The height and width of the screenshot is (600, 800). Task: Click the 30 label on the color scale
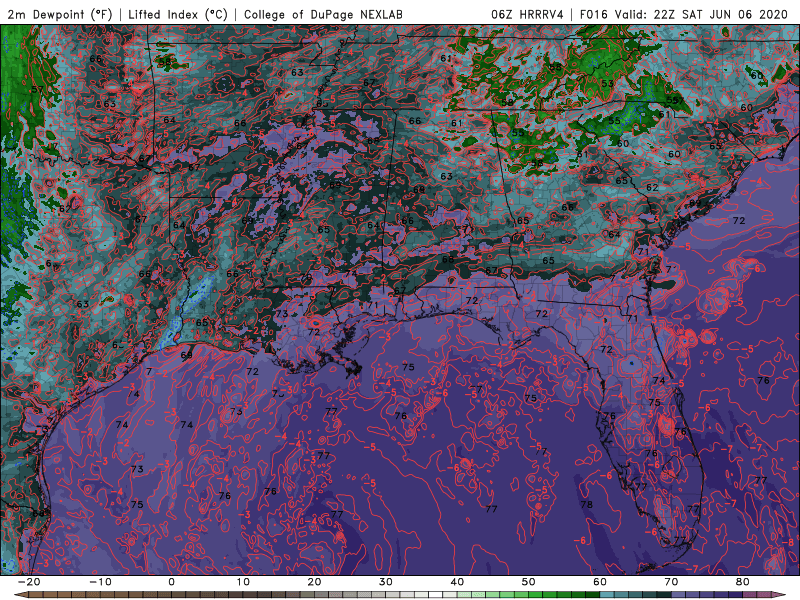(x=386, y=582)
